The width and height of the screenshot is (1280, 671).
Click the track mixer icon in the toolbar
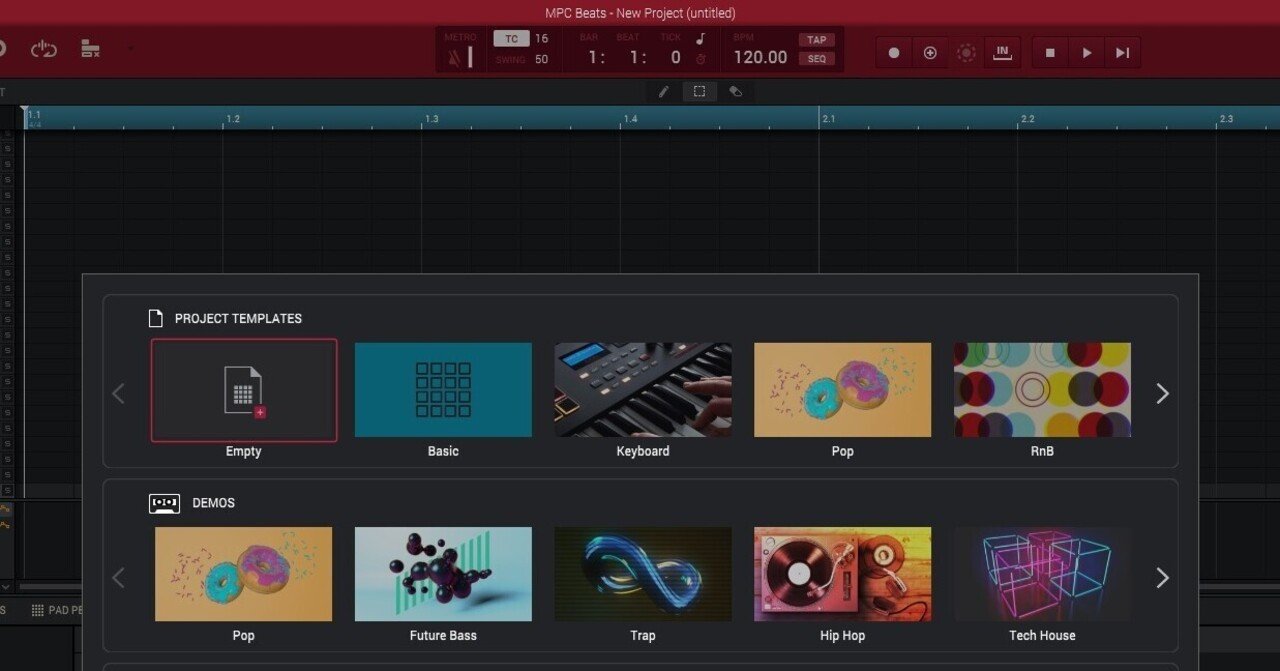tap(90, 49)
